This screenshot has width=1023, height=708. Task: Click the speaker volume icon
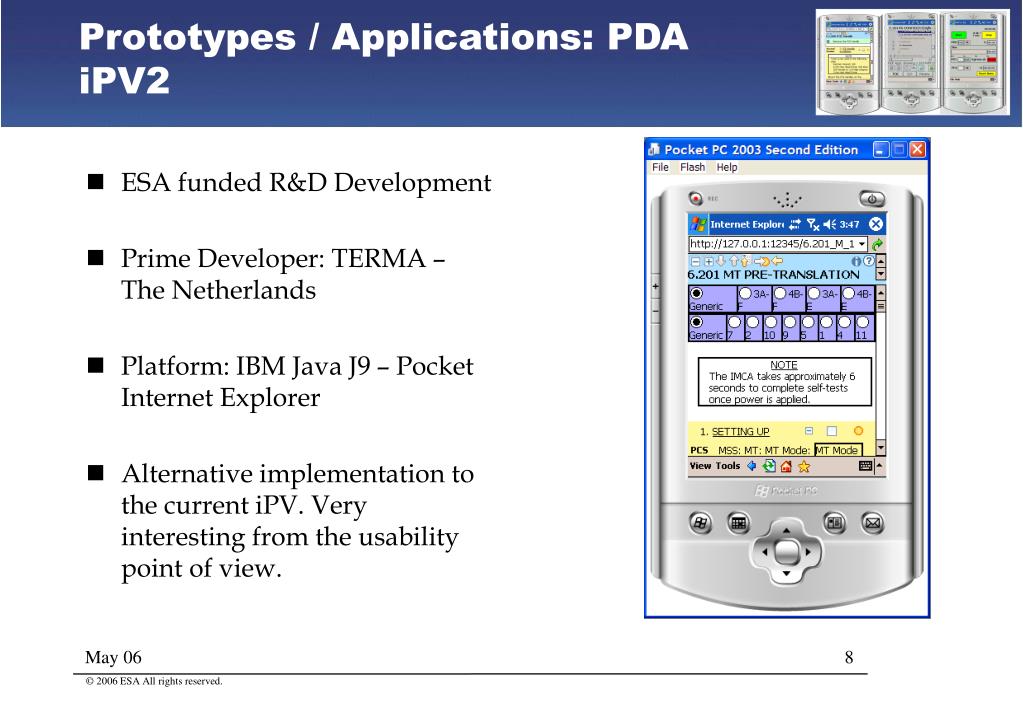[829, 224]
